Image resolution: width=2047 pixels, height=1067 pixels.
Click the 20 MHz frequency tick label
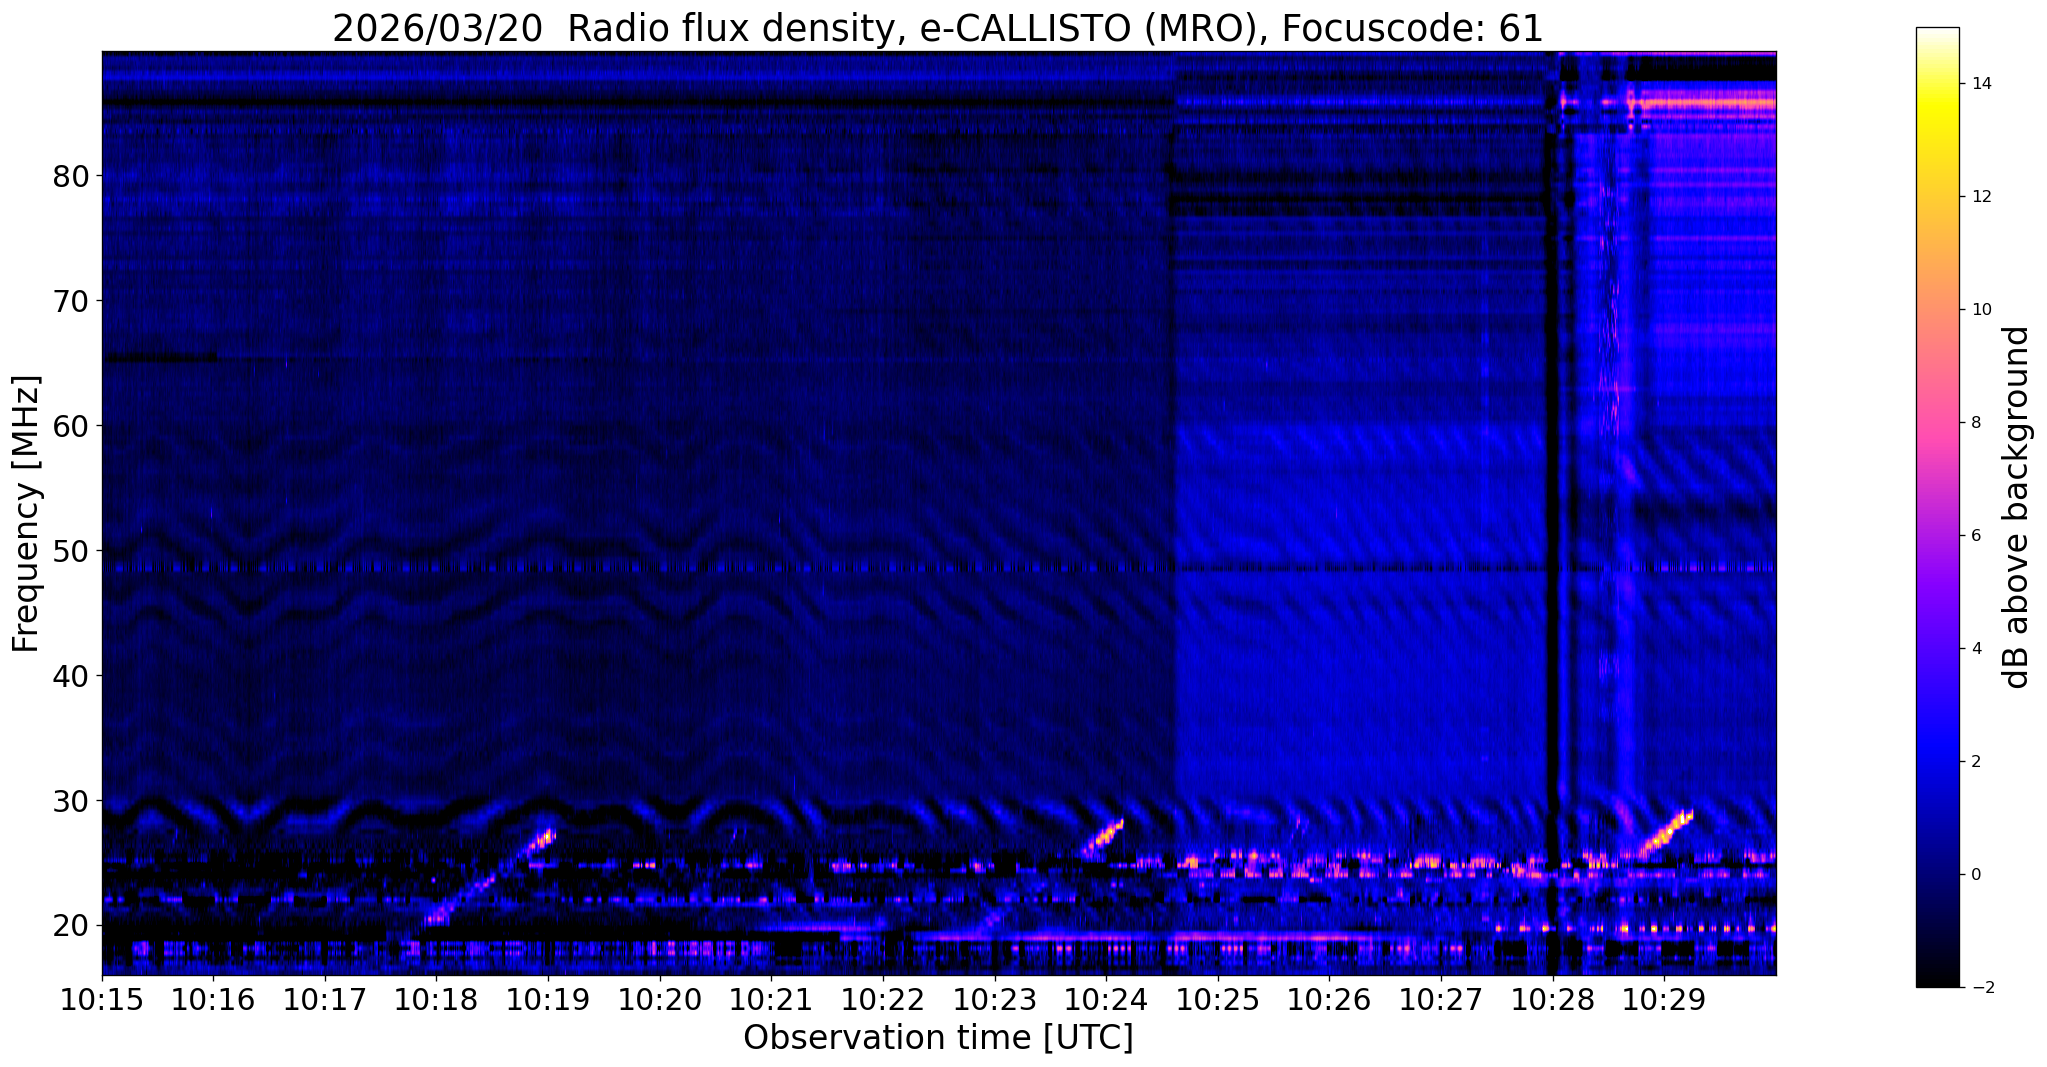[x=71, y=926]
